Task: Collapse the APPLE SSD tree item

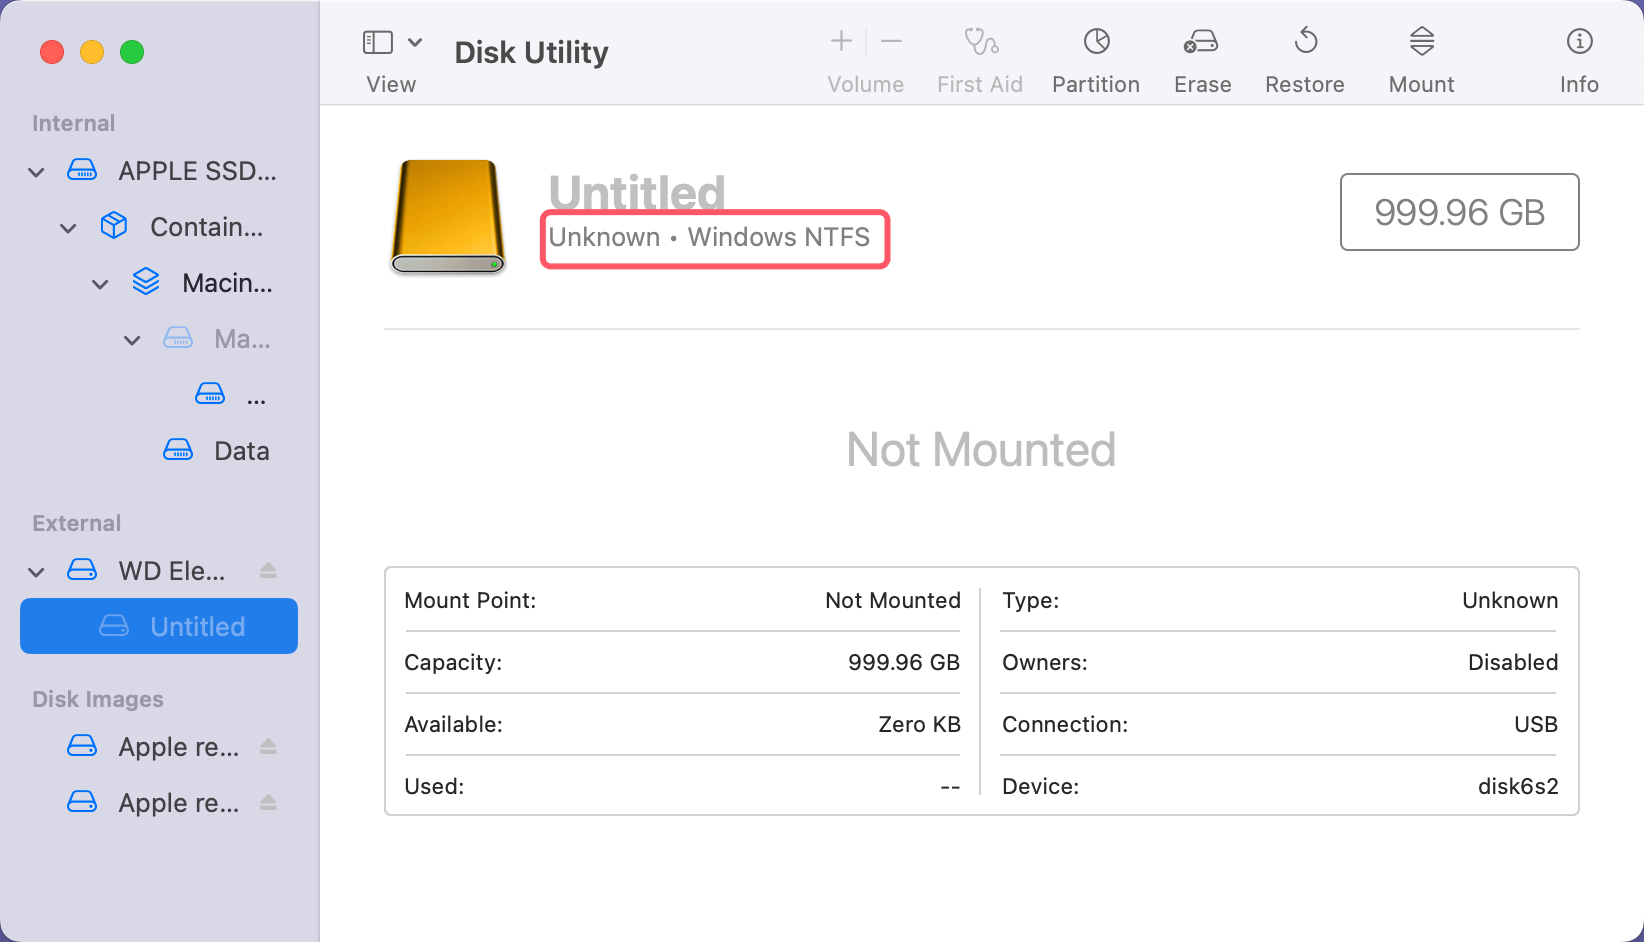Action: pyautogui.click(x=35, y=171)
